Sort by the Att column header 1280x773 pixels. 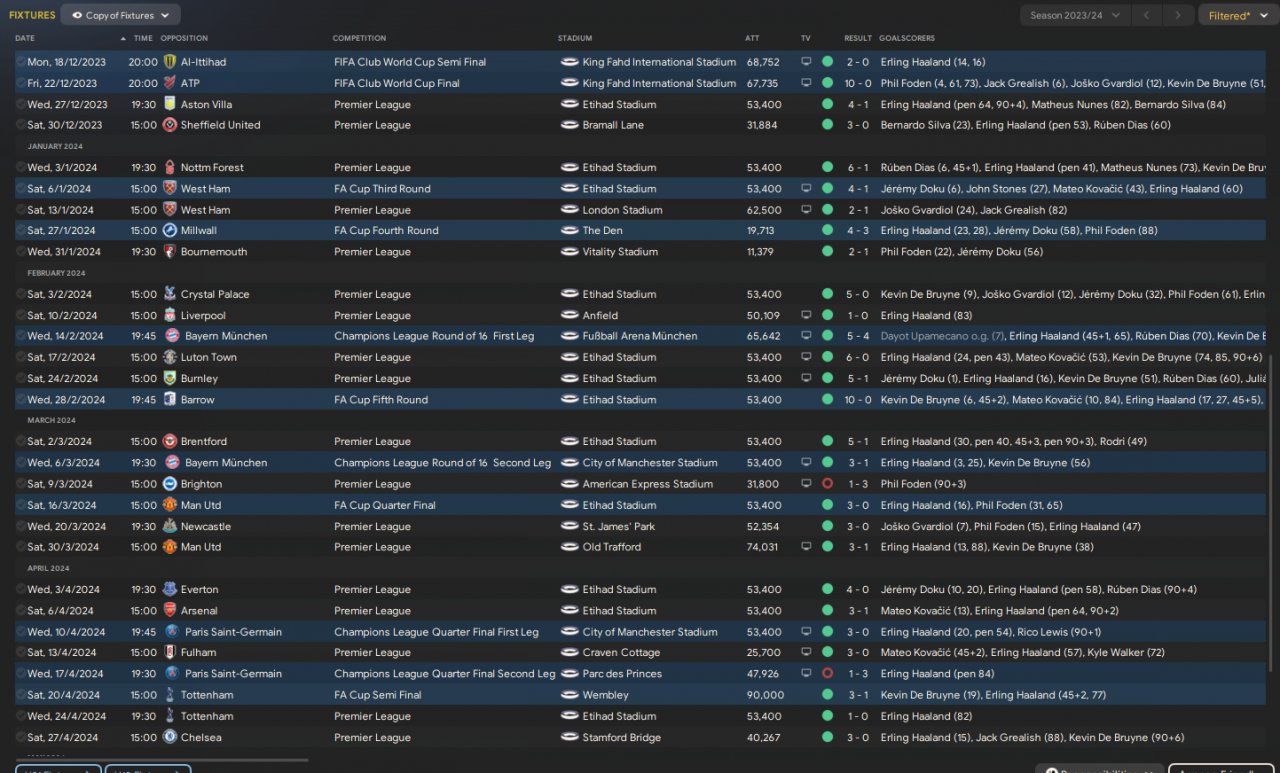click(x=752, y=38)
